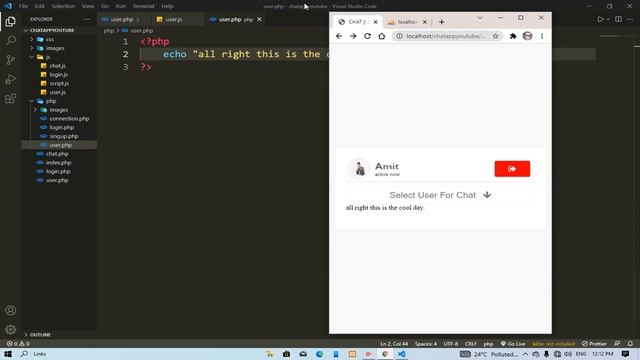Click the Go Live status button
The width and height of the screenshot is (640, 360).
tap(513, 344)
